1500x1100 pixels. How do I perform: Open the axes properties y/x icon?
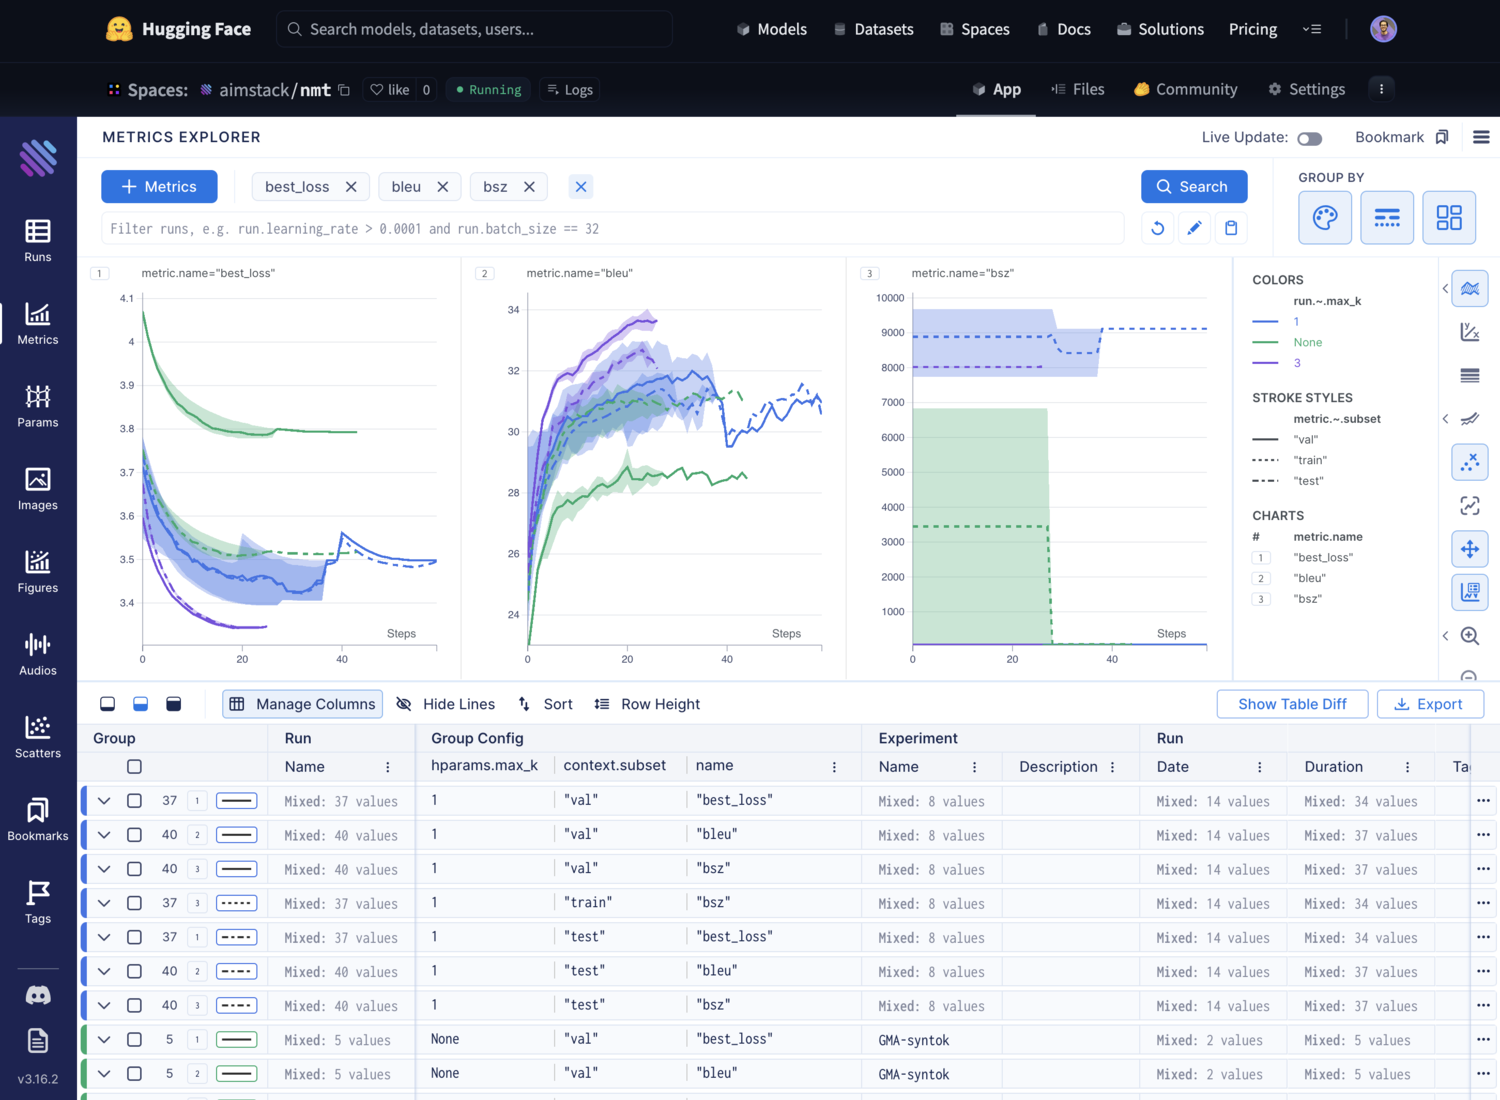pos(1470,332)
